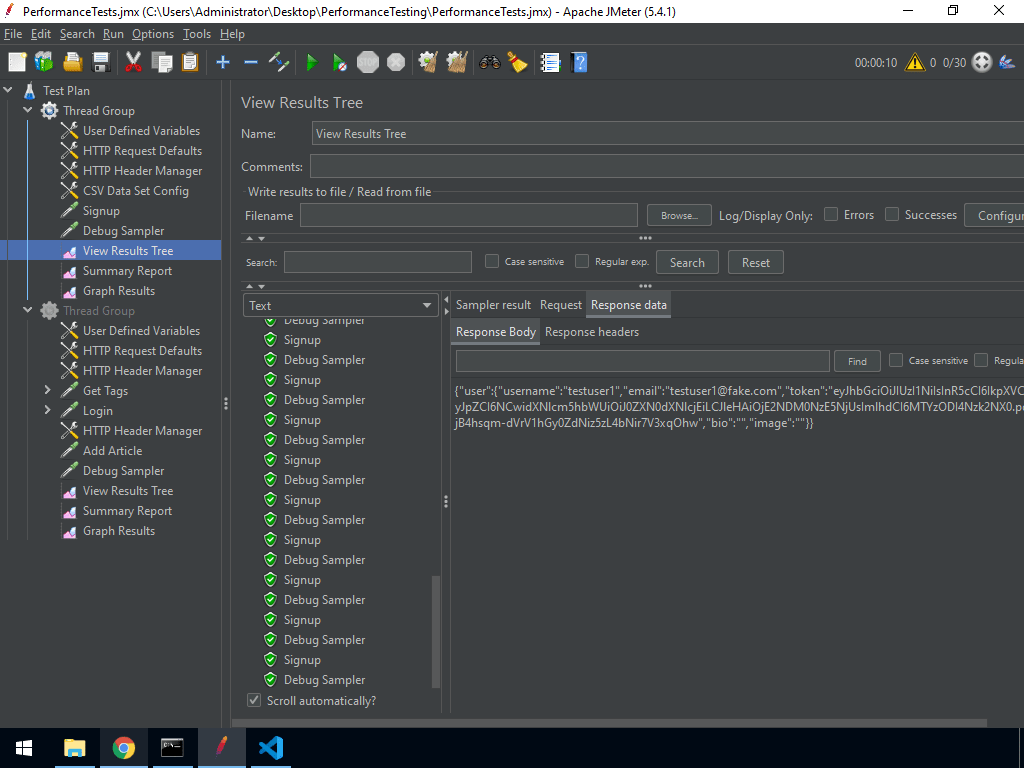This screenshot has width=1024, height=768.
Task: Open the Options menu
Action: pos(152,33)
